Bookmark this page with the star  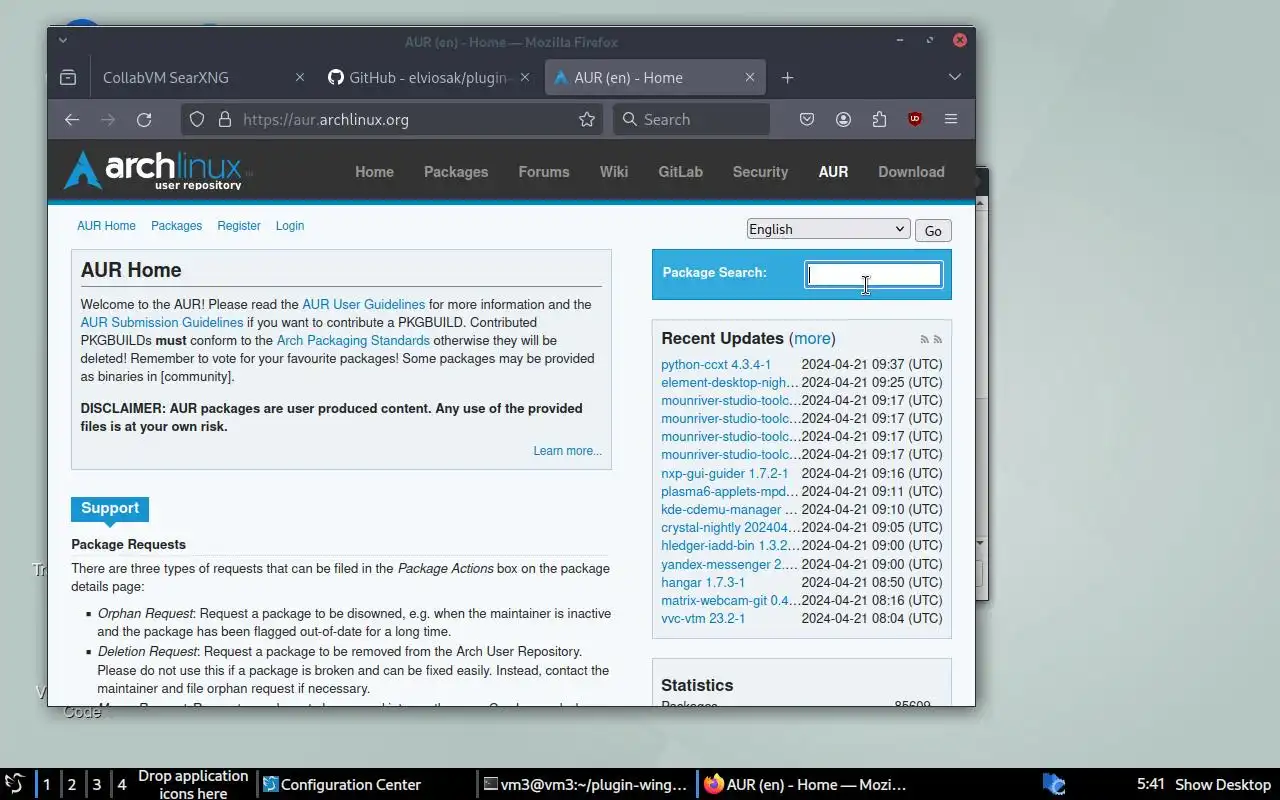tap(587, 119)
